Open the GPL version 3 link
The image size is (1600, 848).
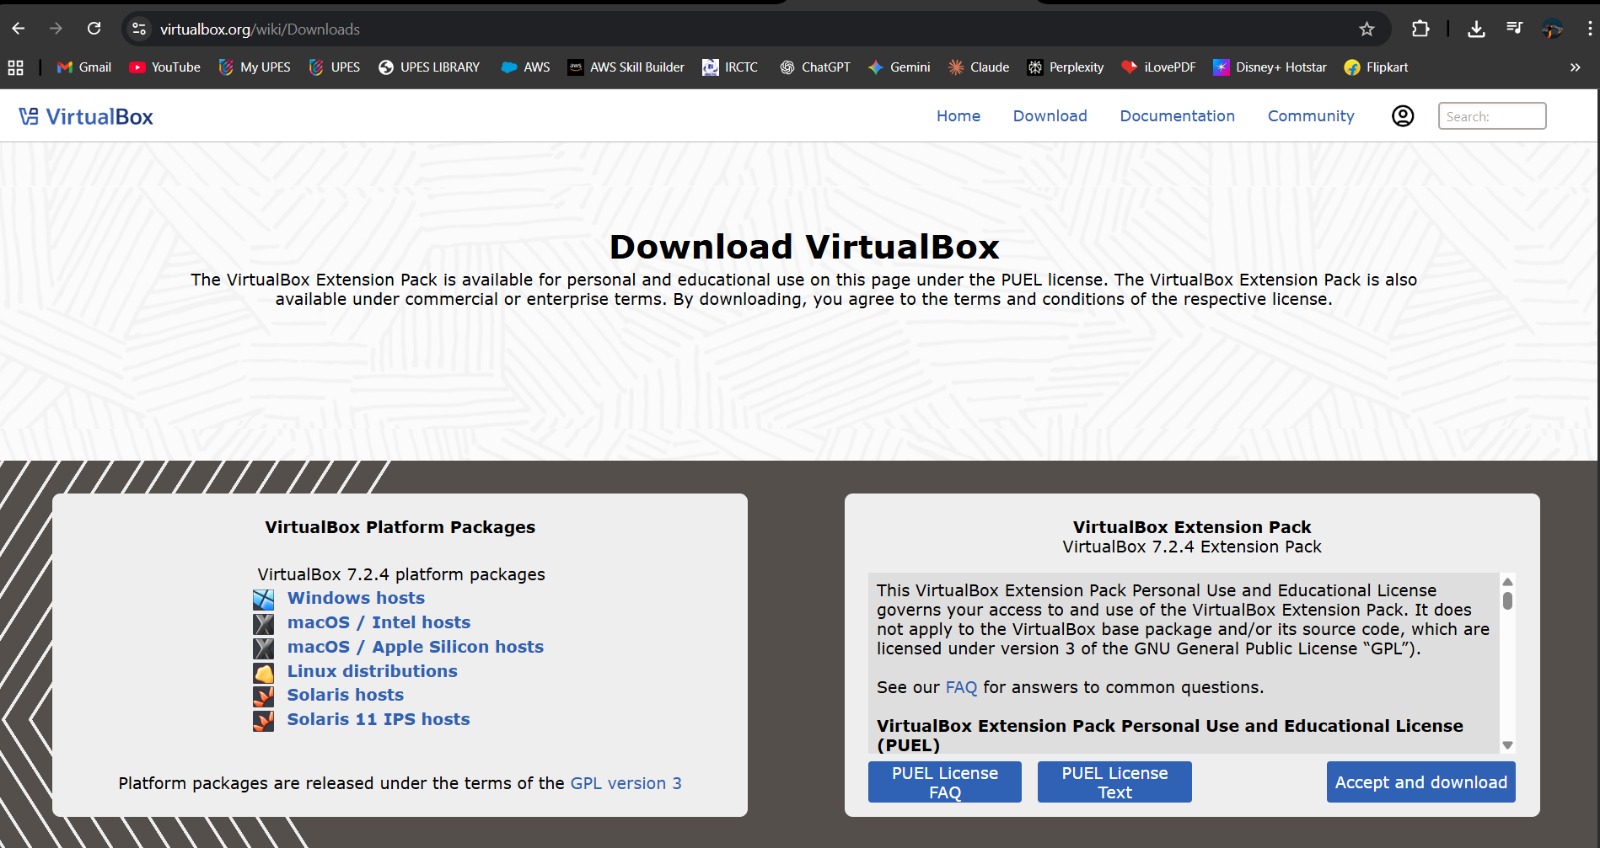click(625, 783)
